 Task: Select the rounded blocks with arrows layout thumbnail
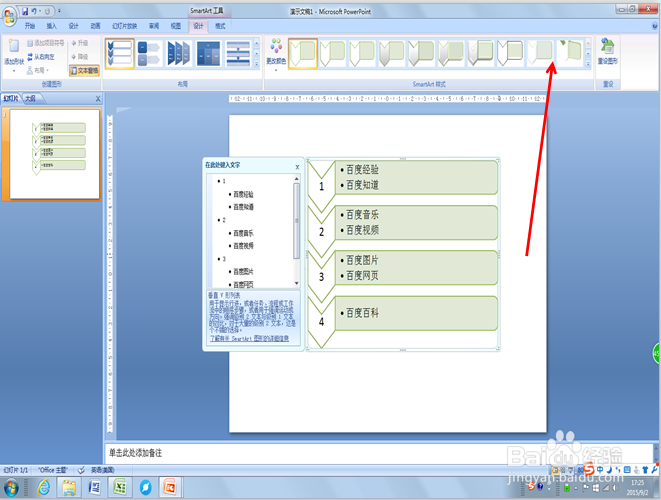pyautogui.click(x=149, y=54)
